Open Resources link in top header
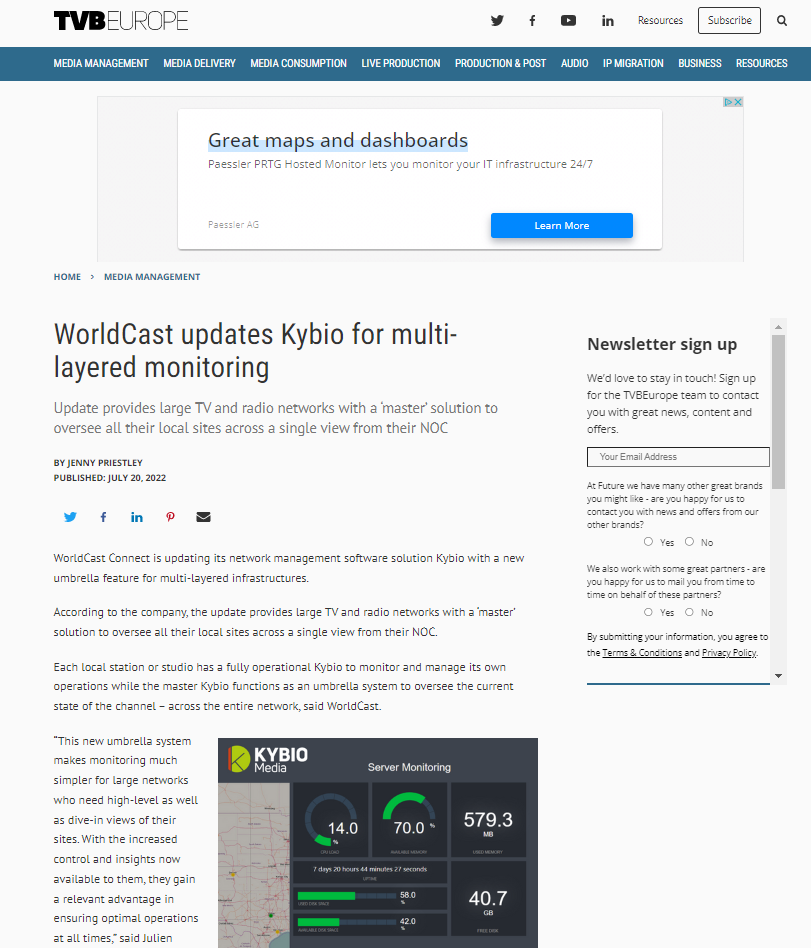This screenshot has width=811, height=948. pyautogui.click(x=660, y=21)
